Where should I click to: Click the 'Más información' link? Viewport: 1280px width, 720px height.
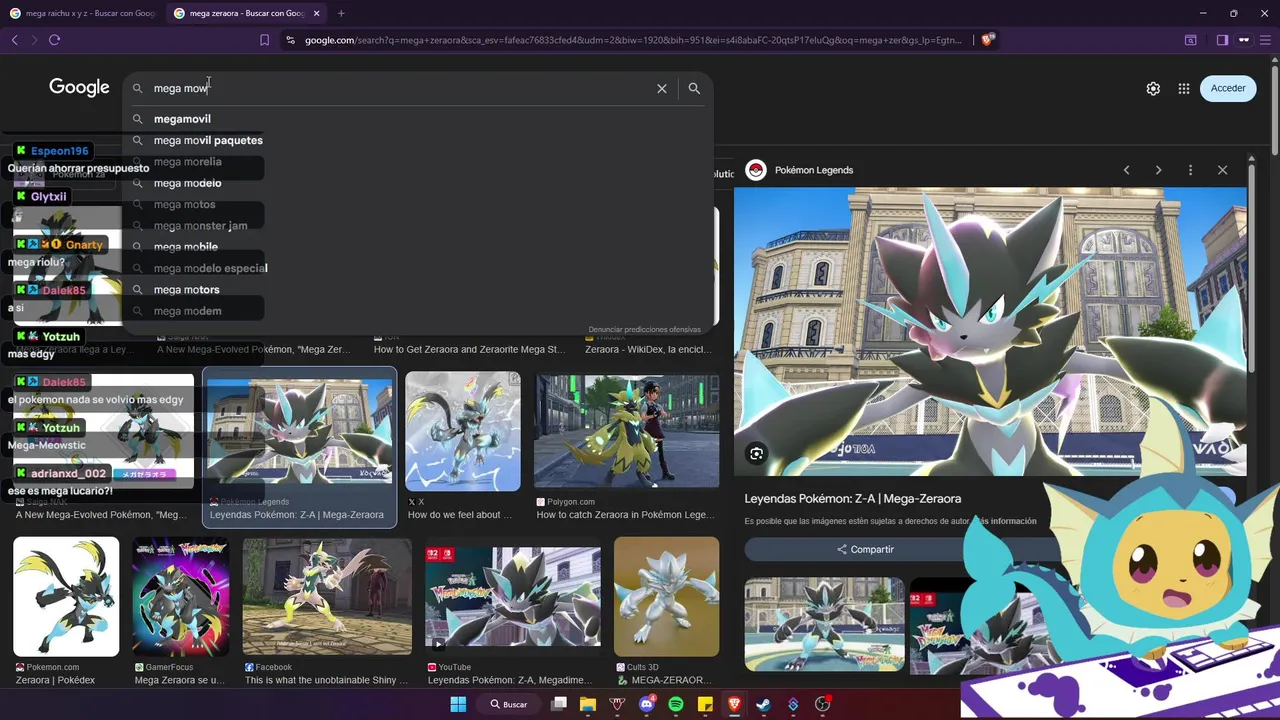point(1006,521)
